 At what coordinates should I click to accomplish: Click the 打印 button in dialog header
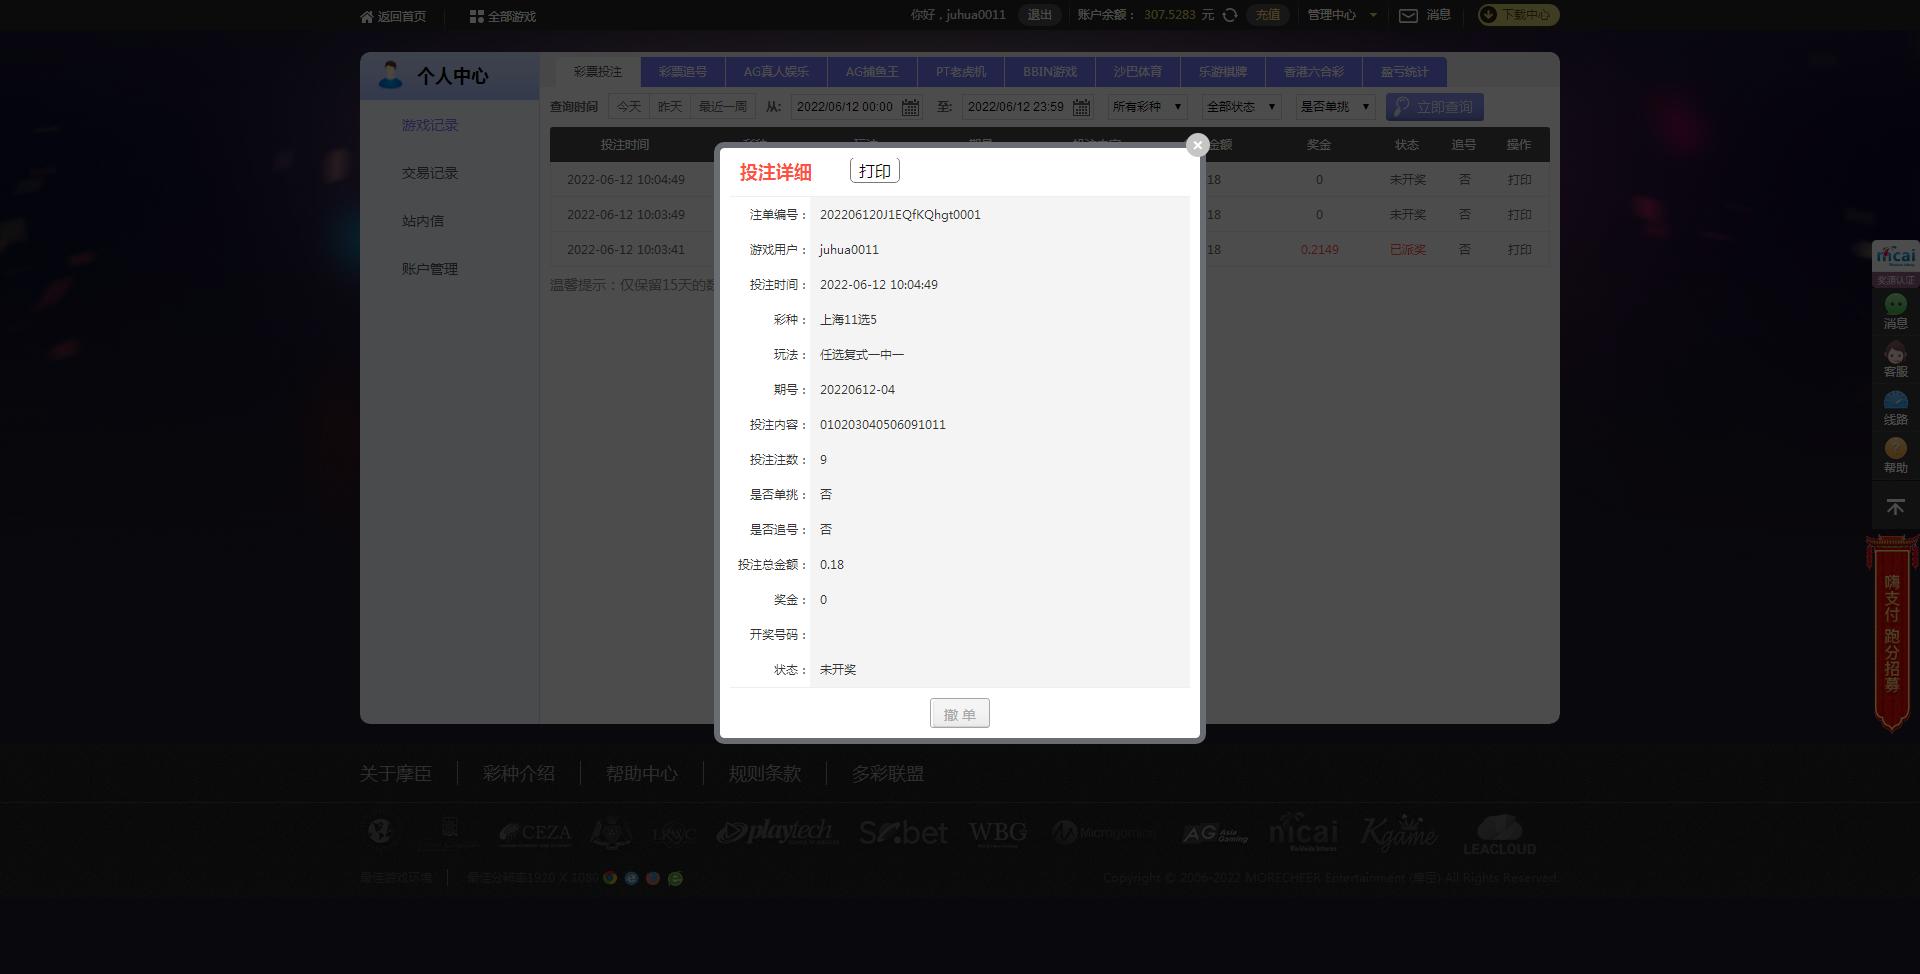pos(874,171)
